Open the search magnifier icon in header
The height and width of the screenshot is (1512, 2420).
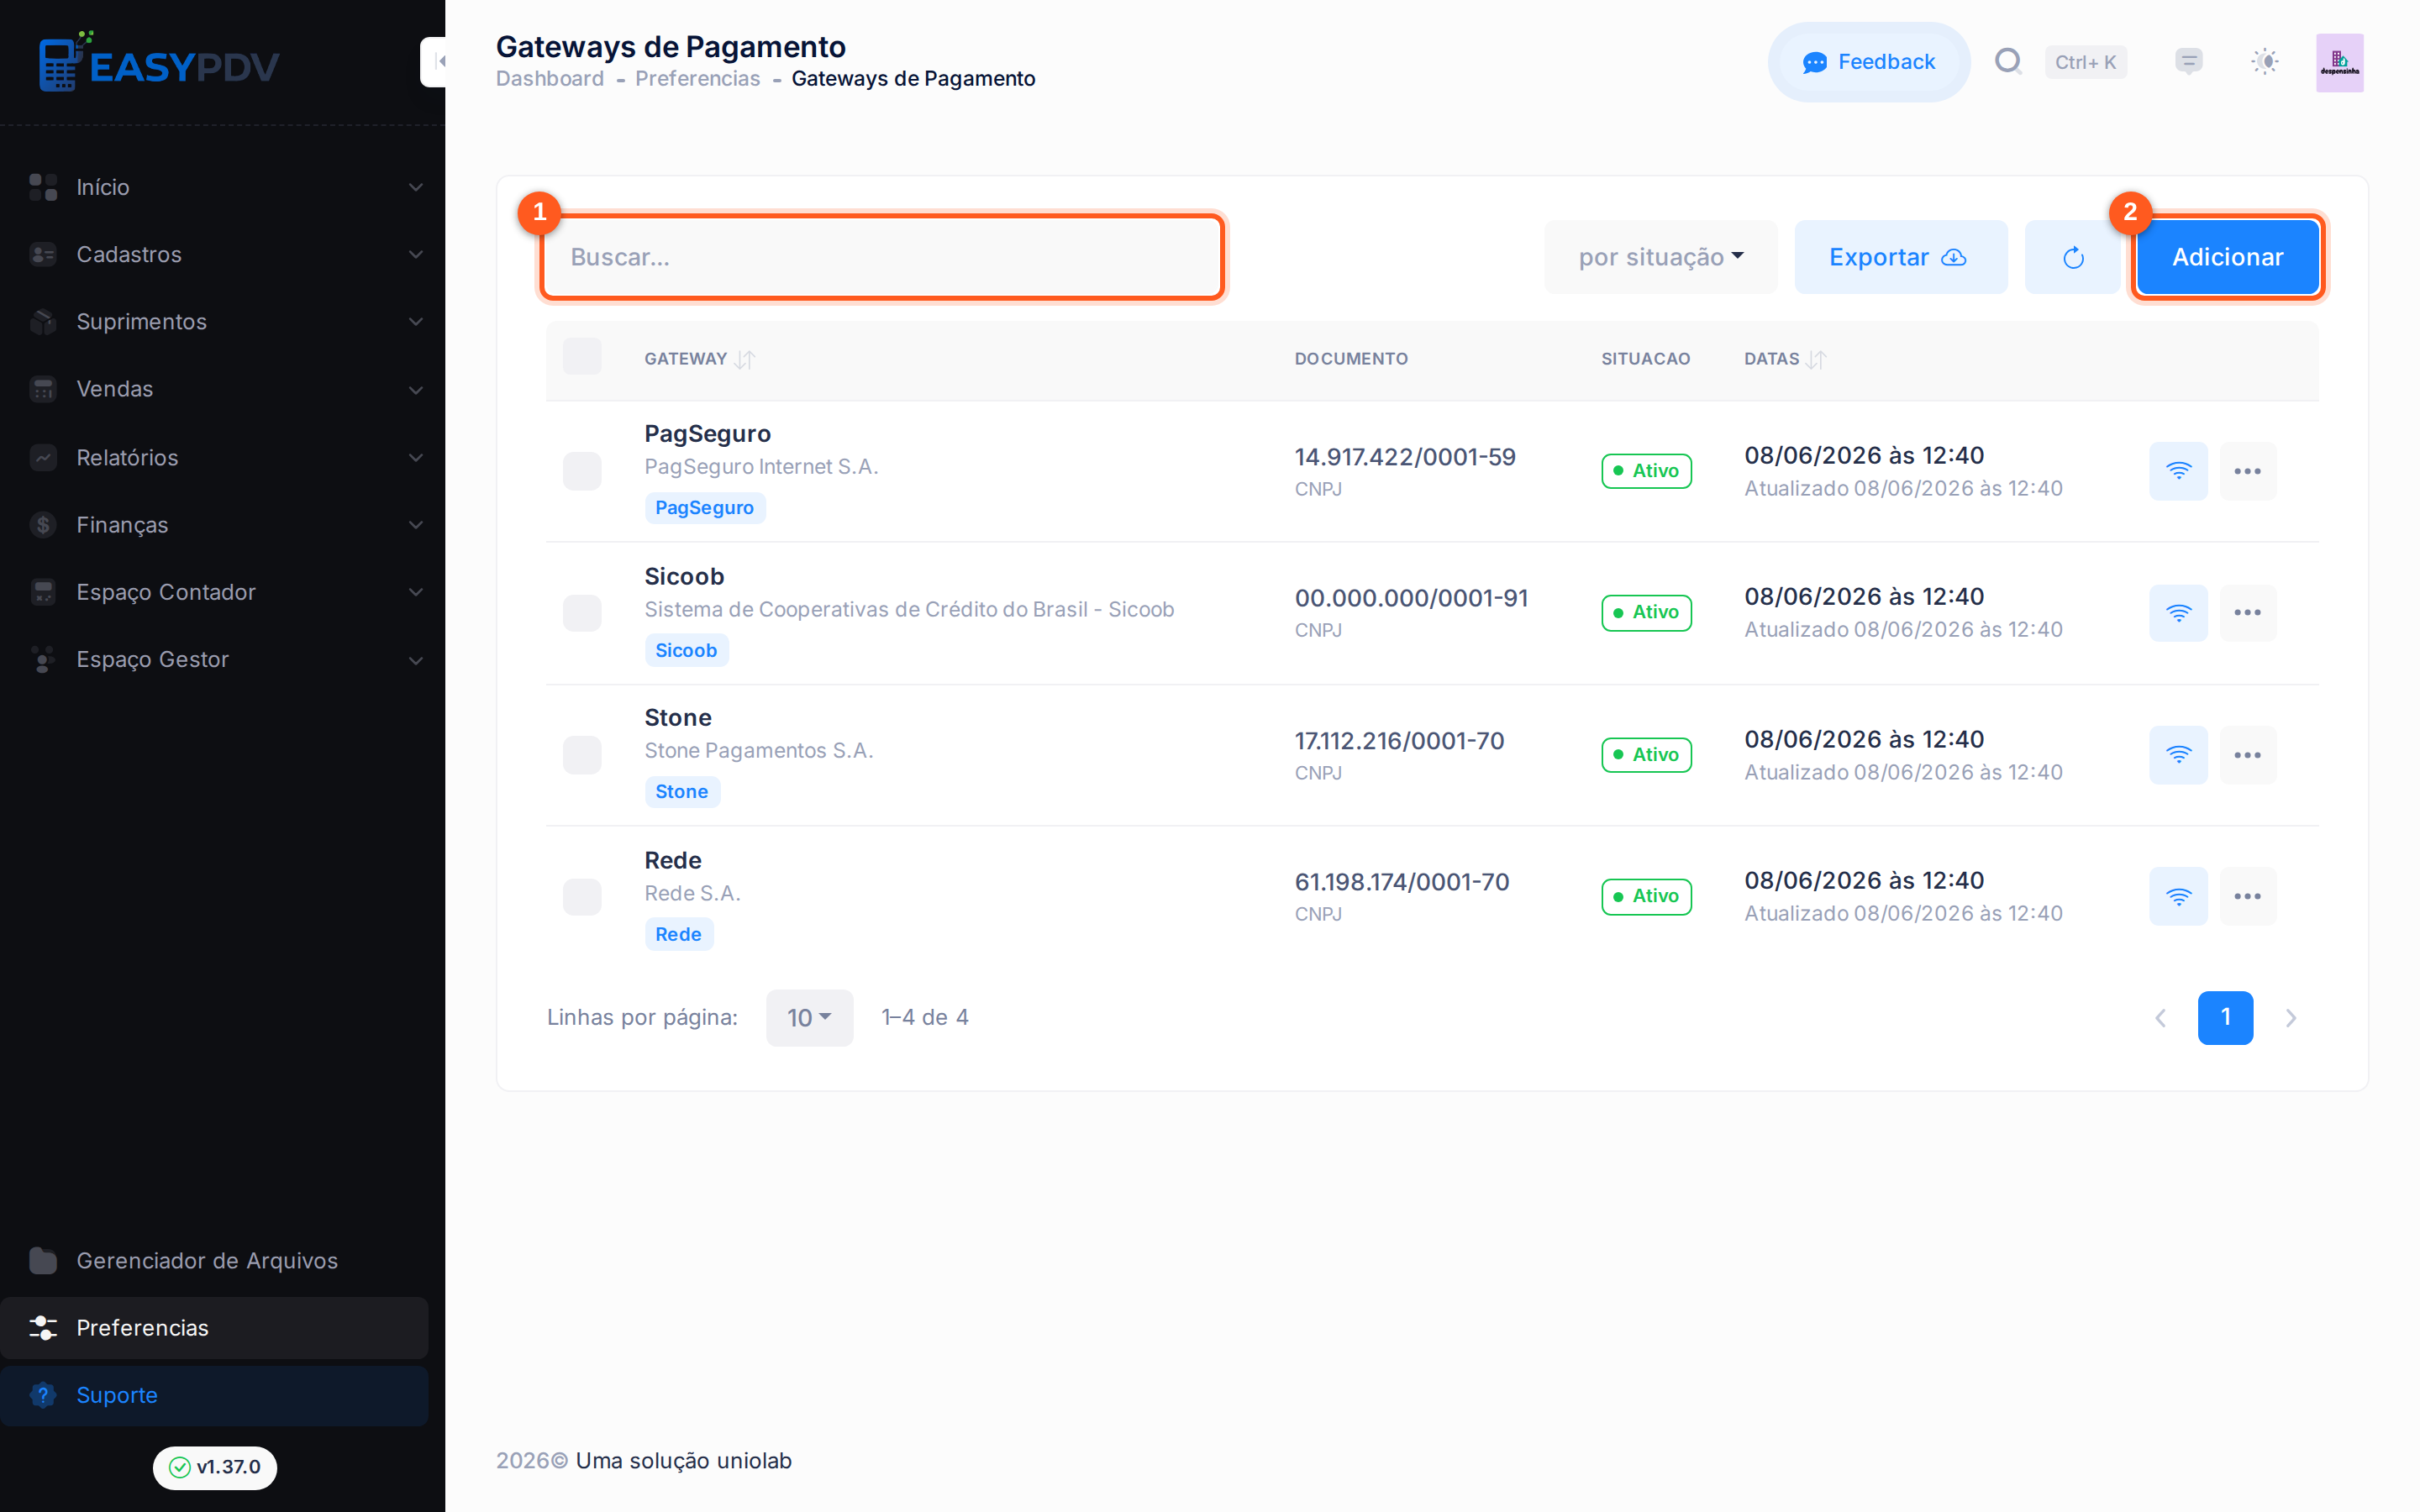[2008, 62]
